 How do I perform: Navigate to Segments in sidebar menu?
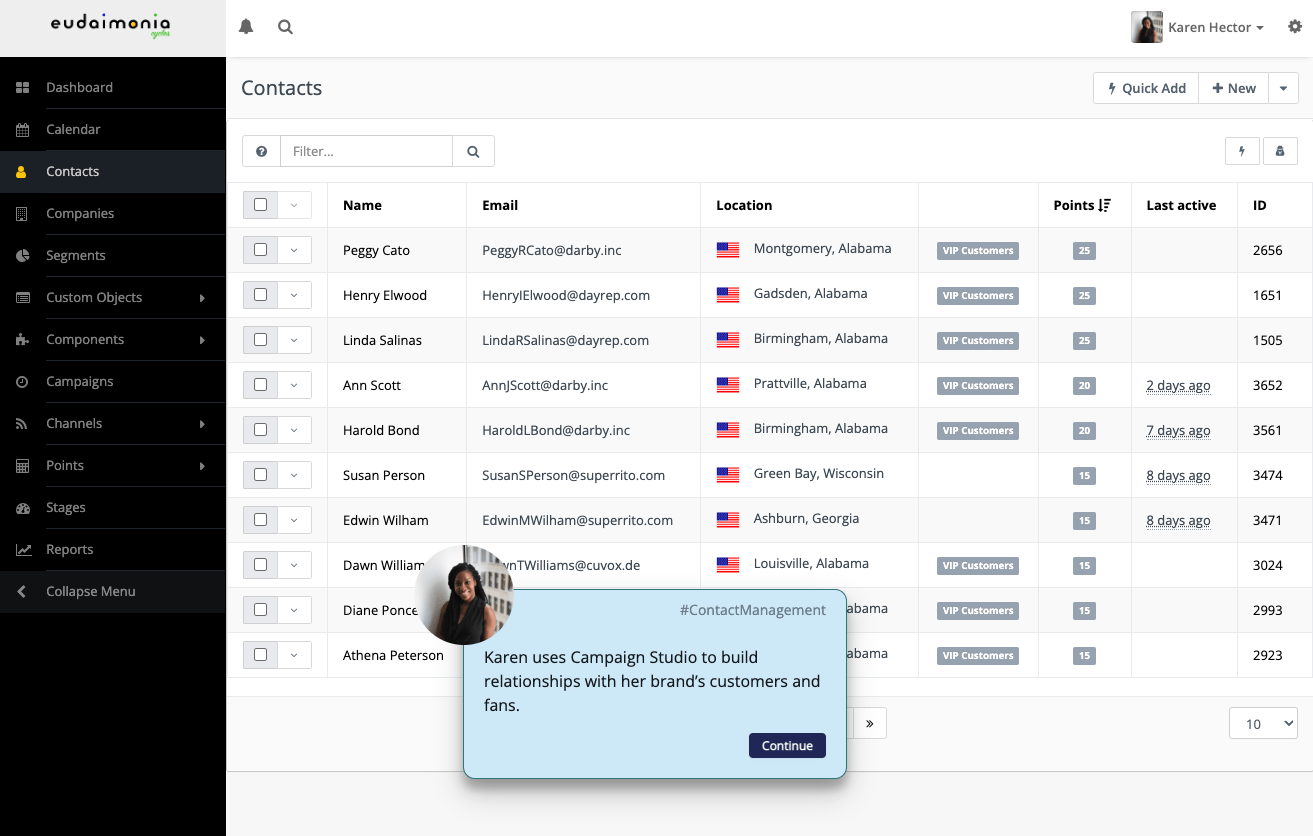[76, 255]
